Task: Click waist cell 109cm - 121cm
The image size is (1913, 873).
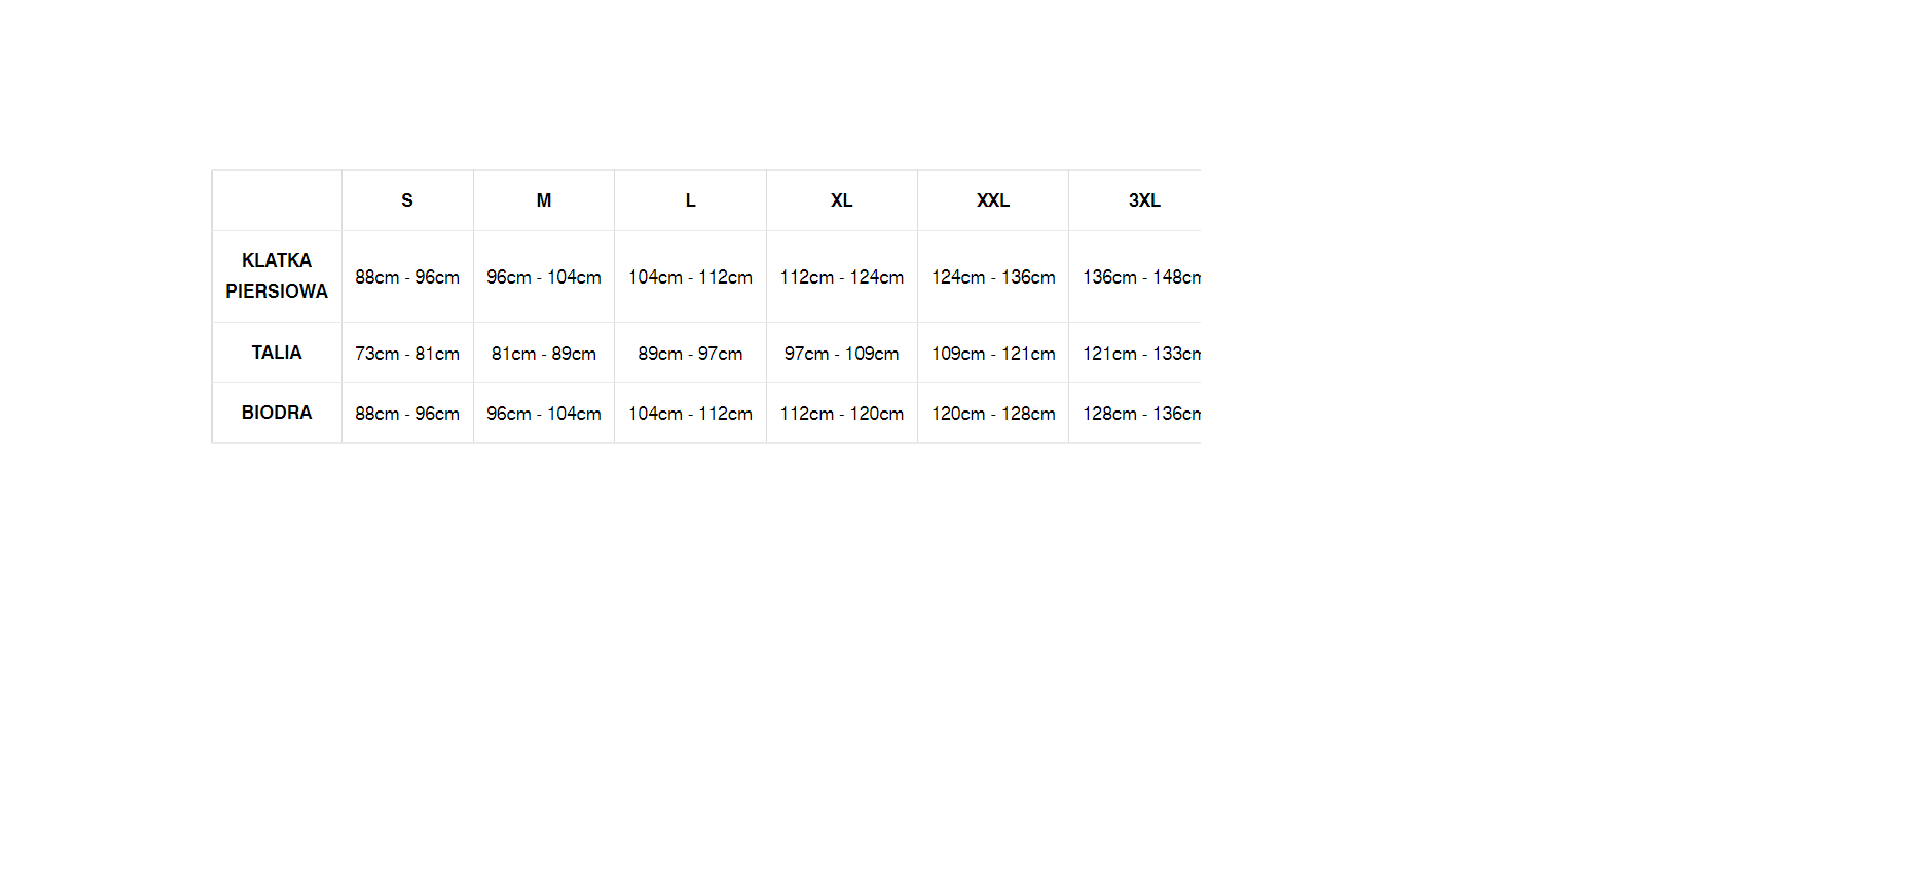Action: click(993, 353)
